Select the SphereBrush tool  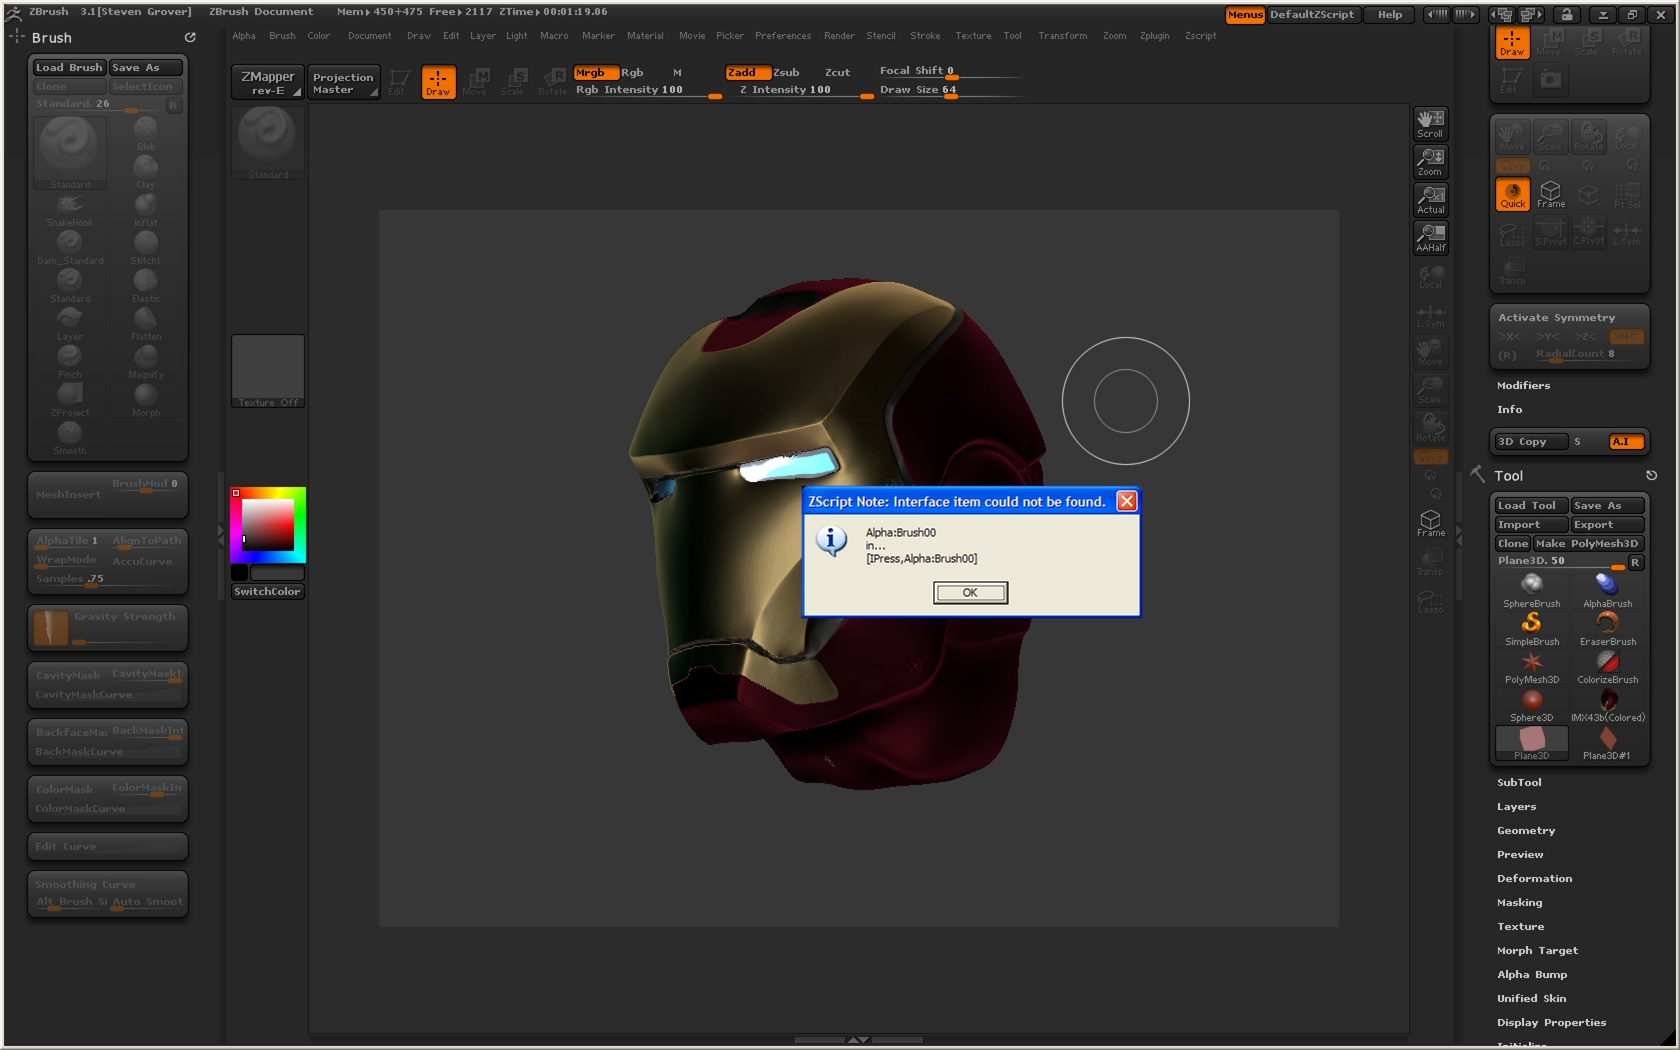point(1531,590)
